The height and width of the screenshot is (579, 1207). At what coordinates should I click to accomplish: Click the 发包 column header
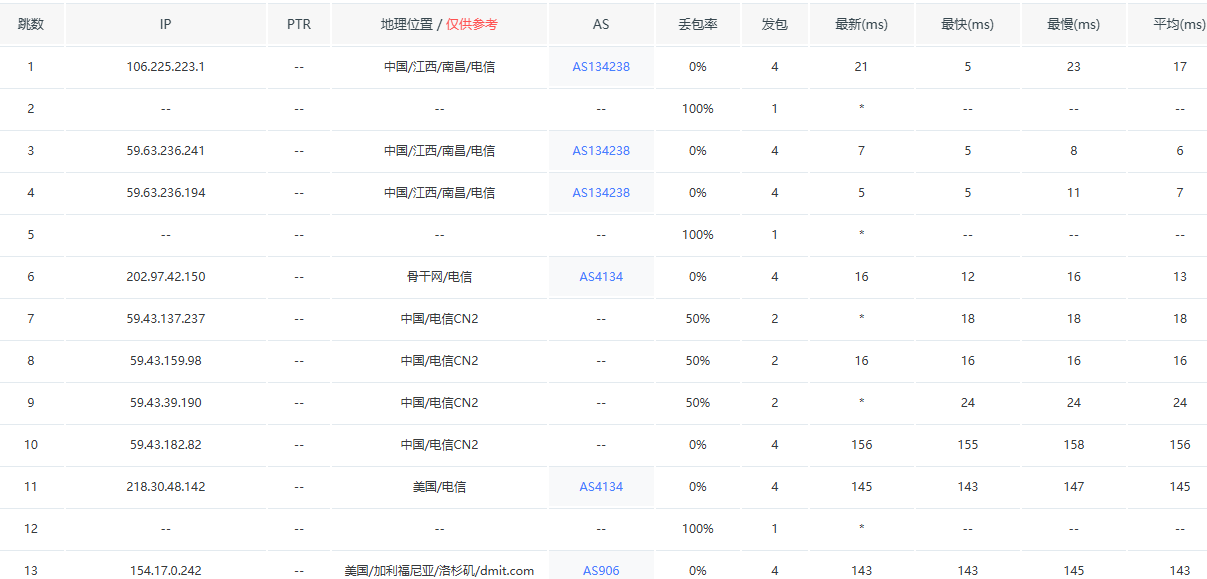click(x=775, y=24)
